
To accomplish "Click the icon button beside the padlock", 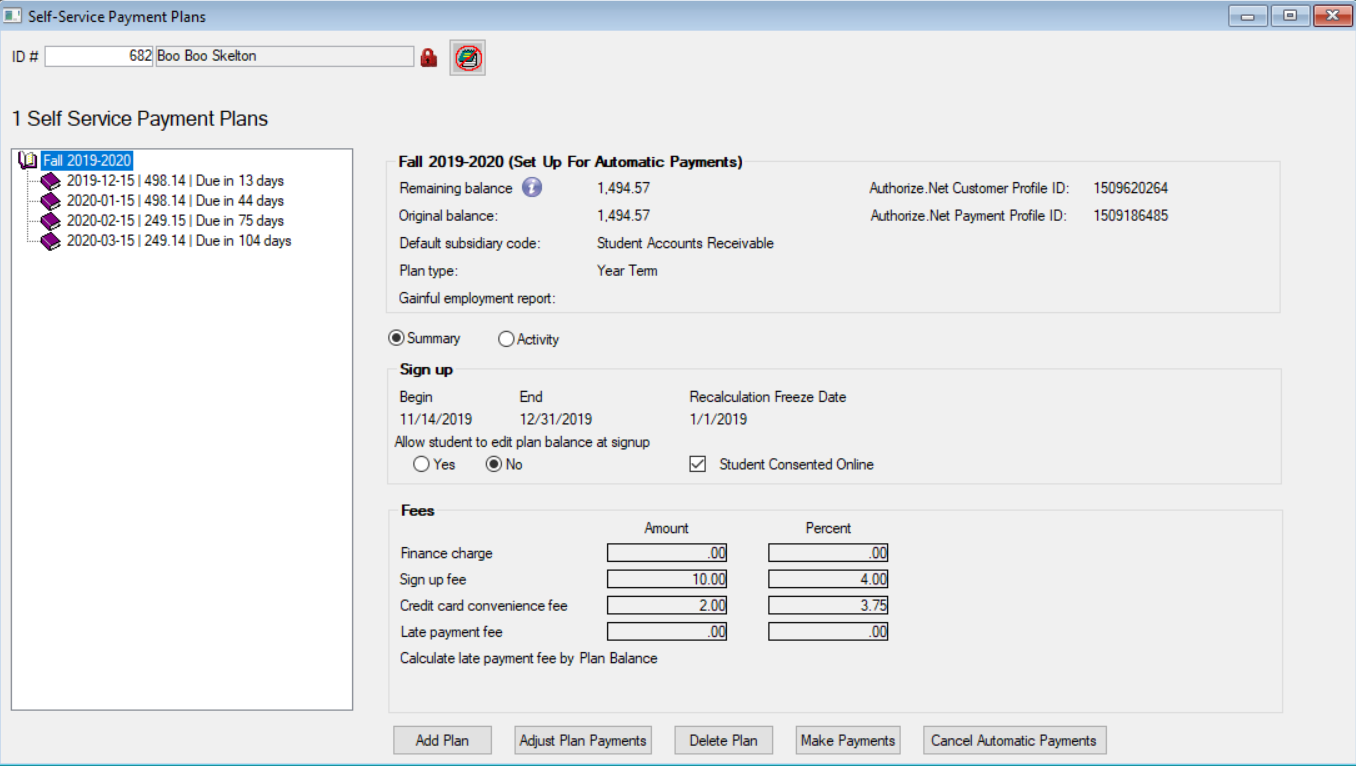I will coord(467,58).
